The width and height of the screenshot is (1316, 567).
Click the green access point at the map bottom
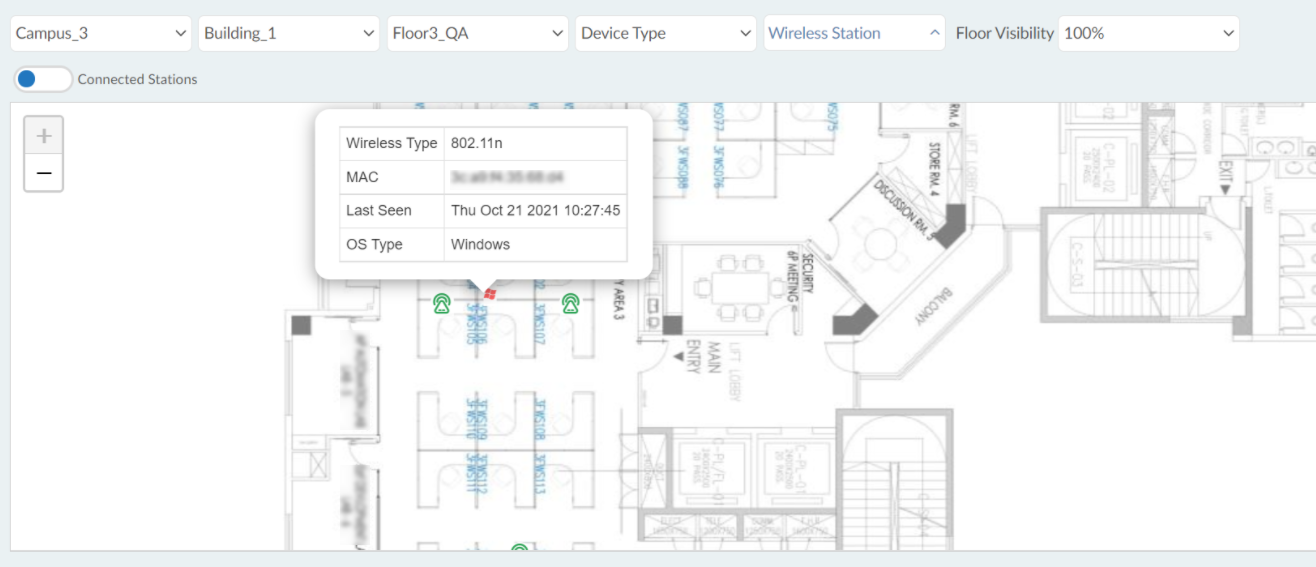pos(519,547)
